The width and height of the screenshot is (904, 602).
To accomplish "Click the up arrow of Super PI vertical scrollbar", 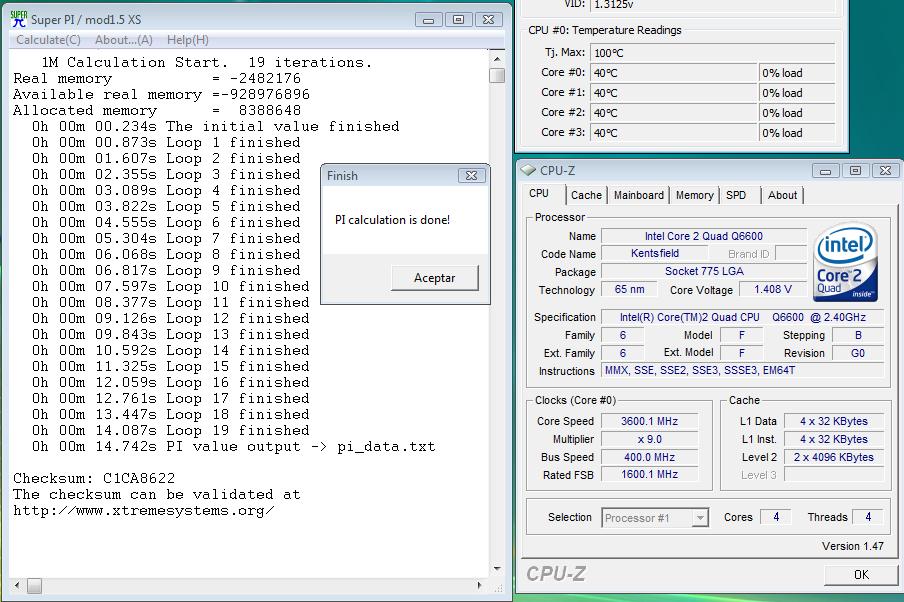I will click(x=497, y=59).
